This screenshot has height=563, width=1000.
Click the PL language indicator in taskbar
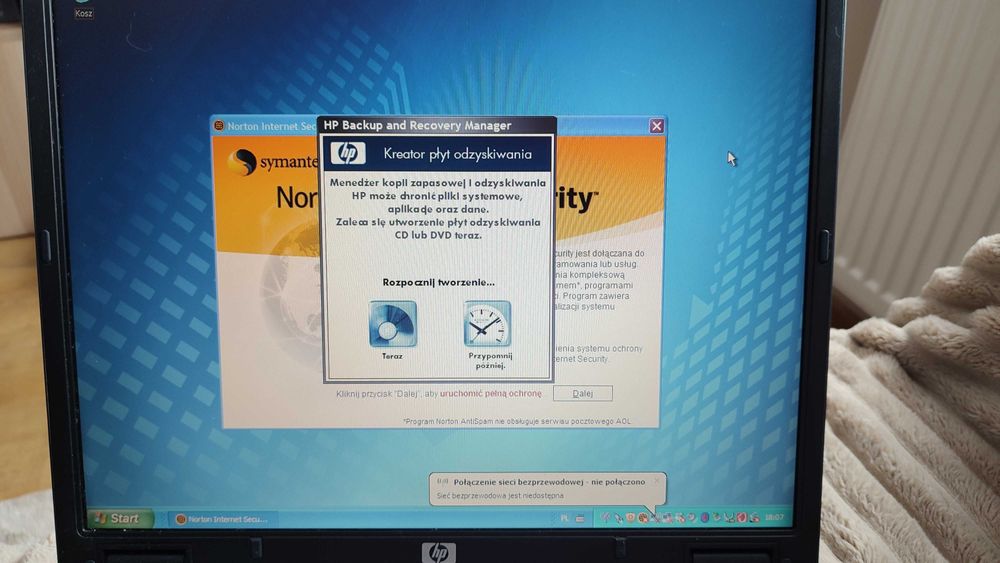564,518
